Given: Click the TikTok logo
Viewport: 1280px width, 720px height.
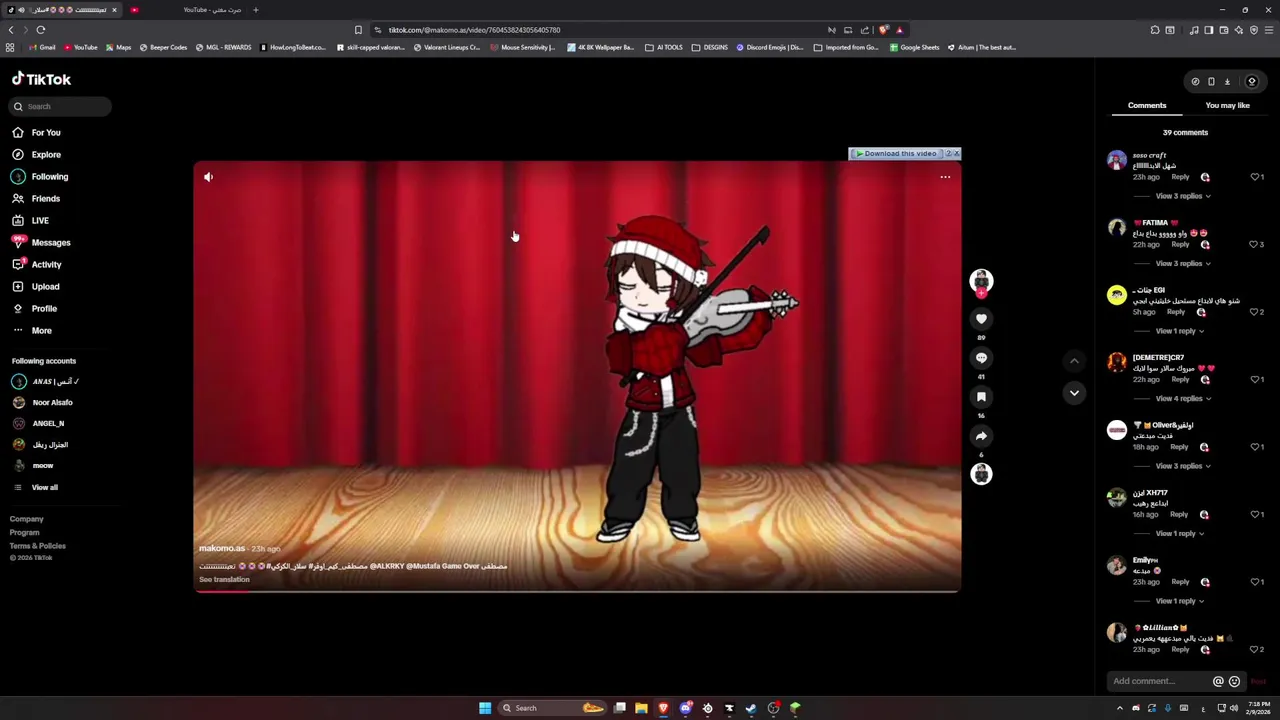Looking at the screenshot, I should pyautogui.click(x=41, y=79).
